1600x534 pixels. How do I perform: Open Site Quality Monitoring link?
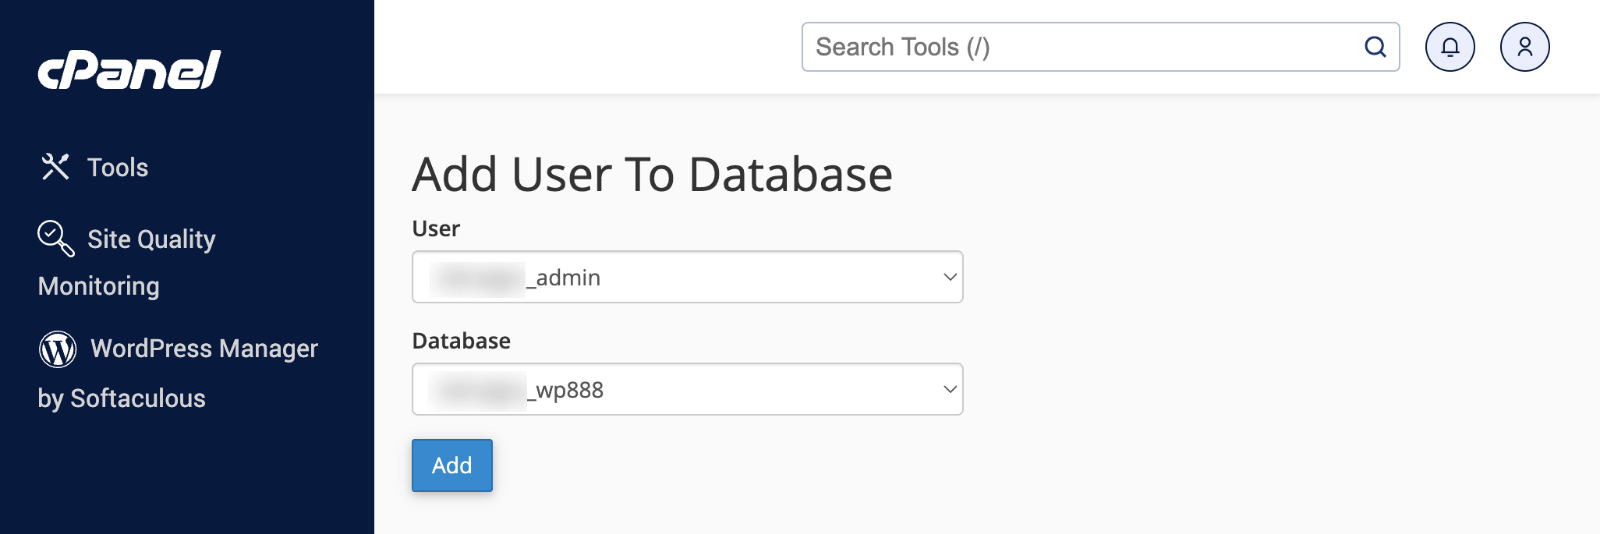pyautogui.click(x=127, y=262)
